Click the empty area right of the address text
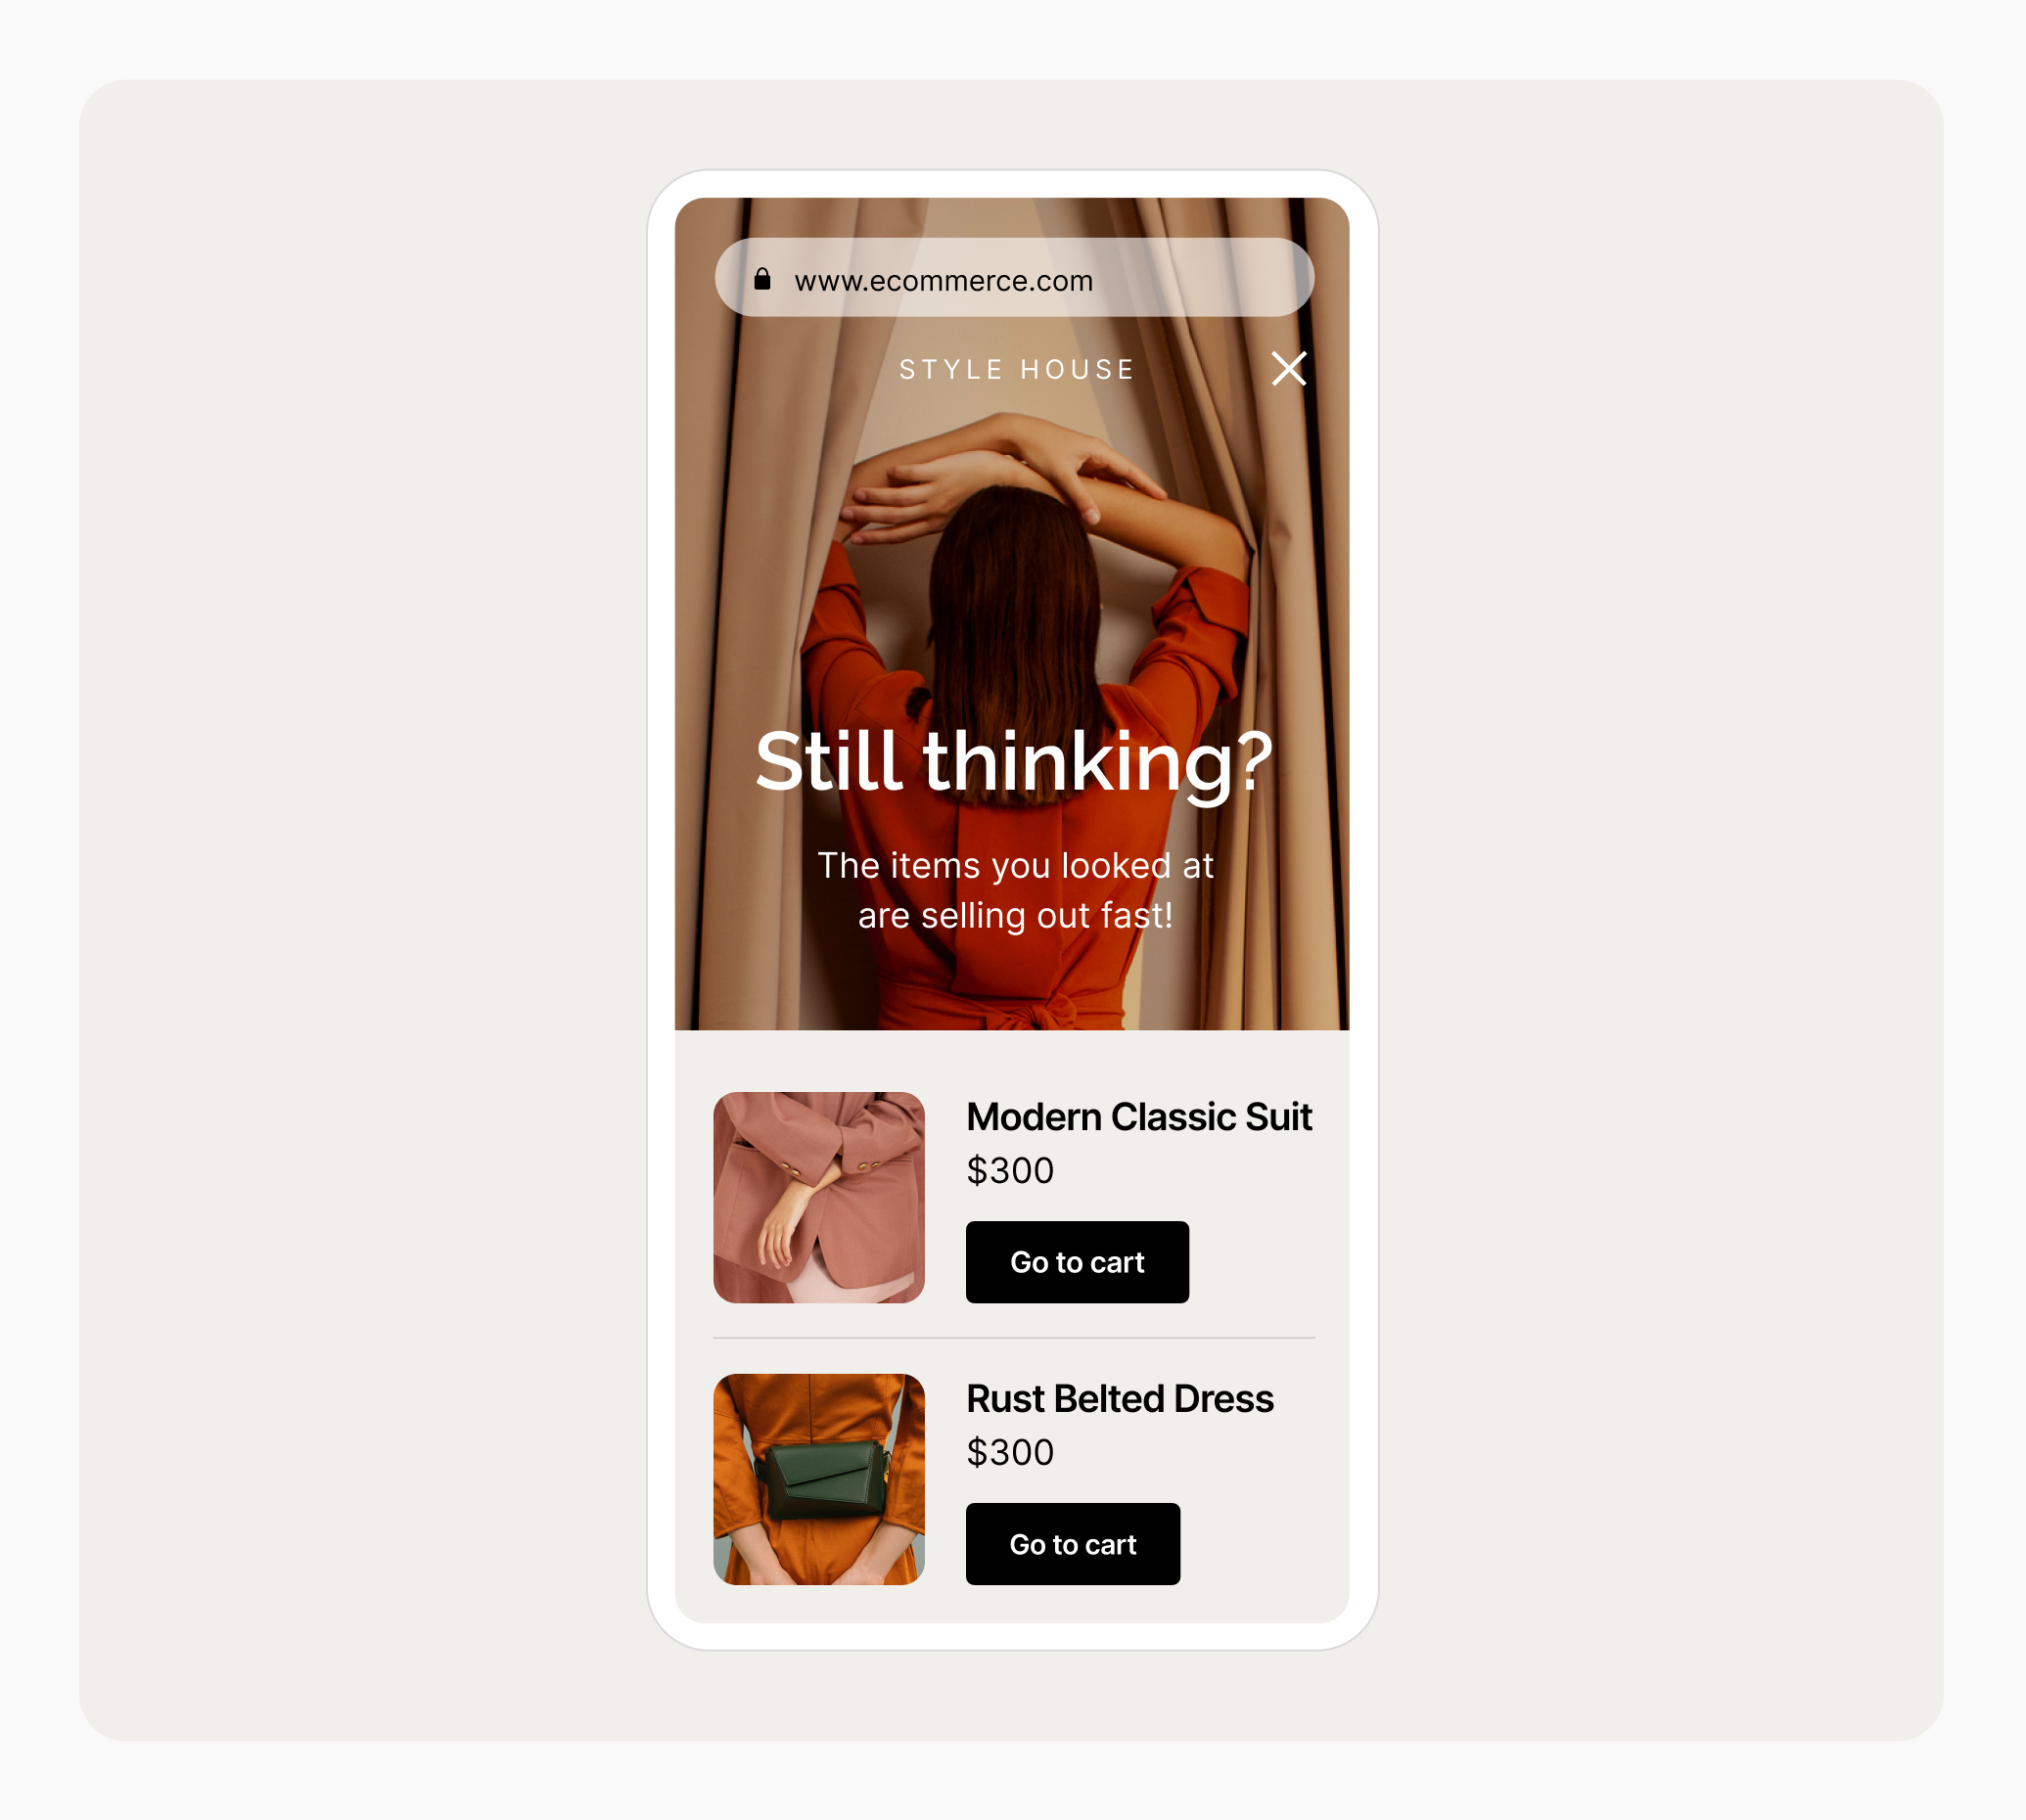2026x1820 pixels. point(1200,278)
